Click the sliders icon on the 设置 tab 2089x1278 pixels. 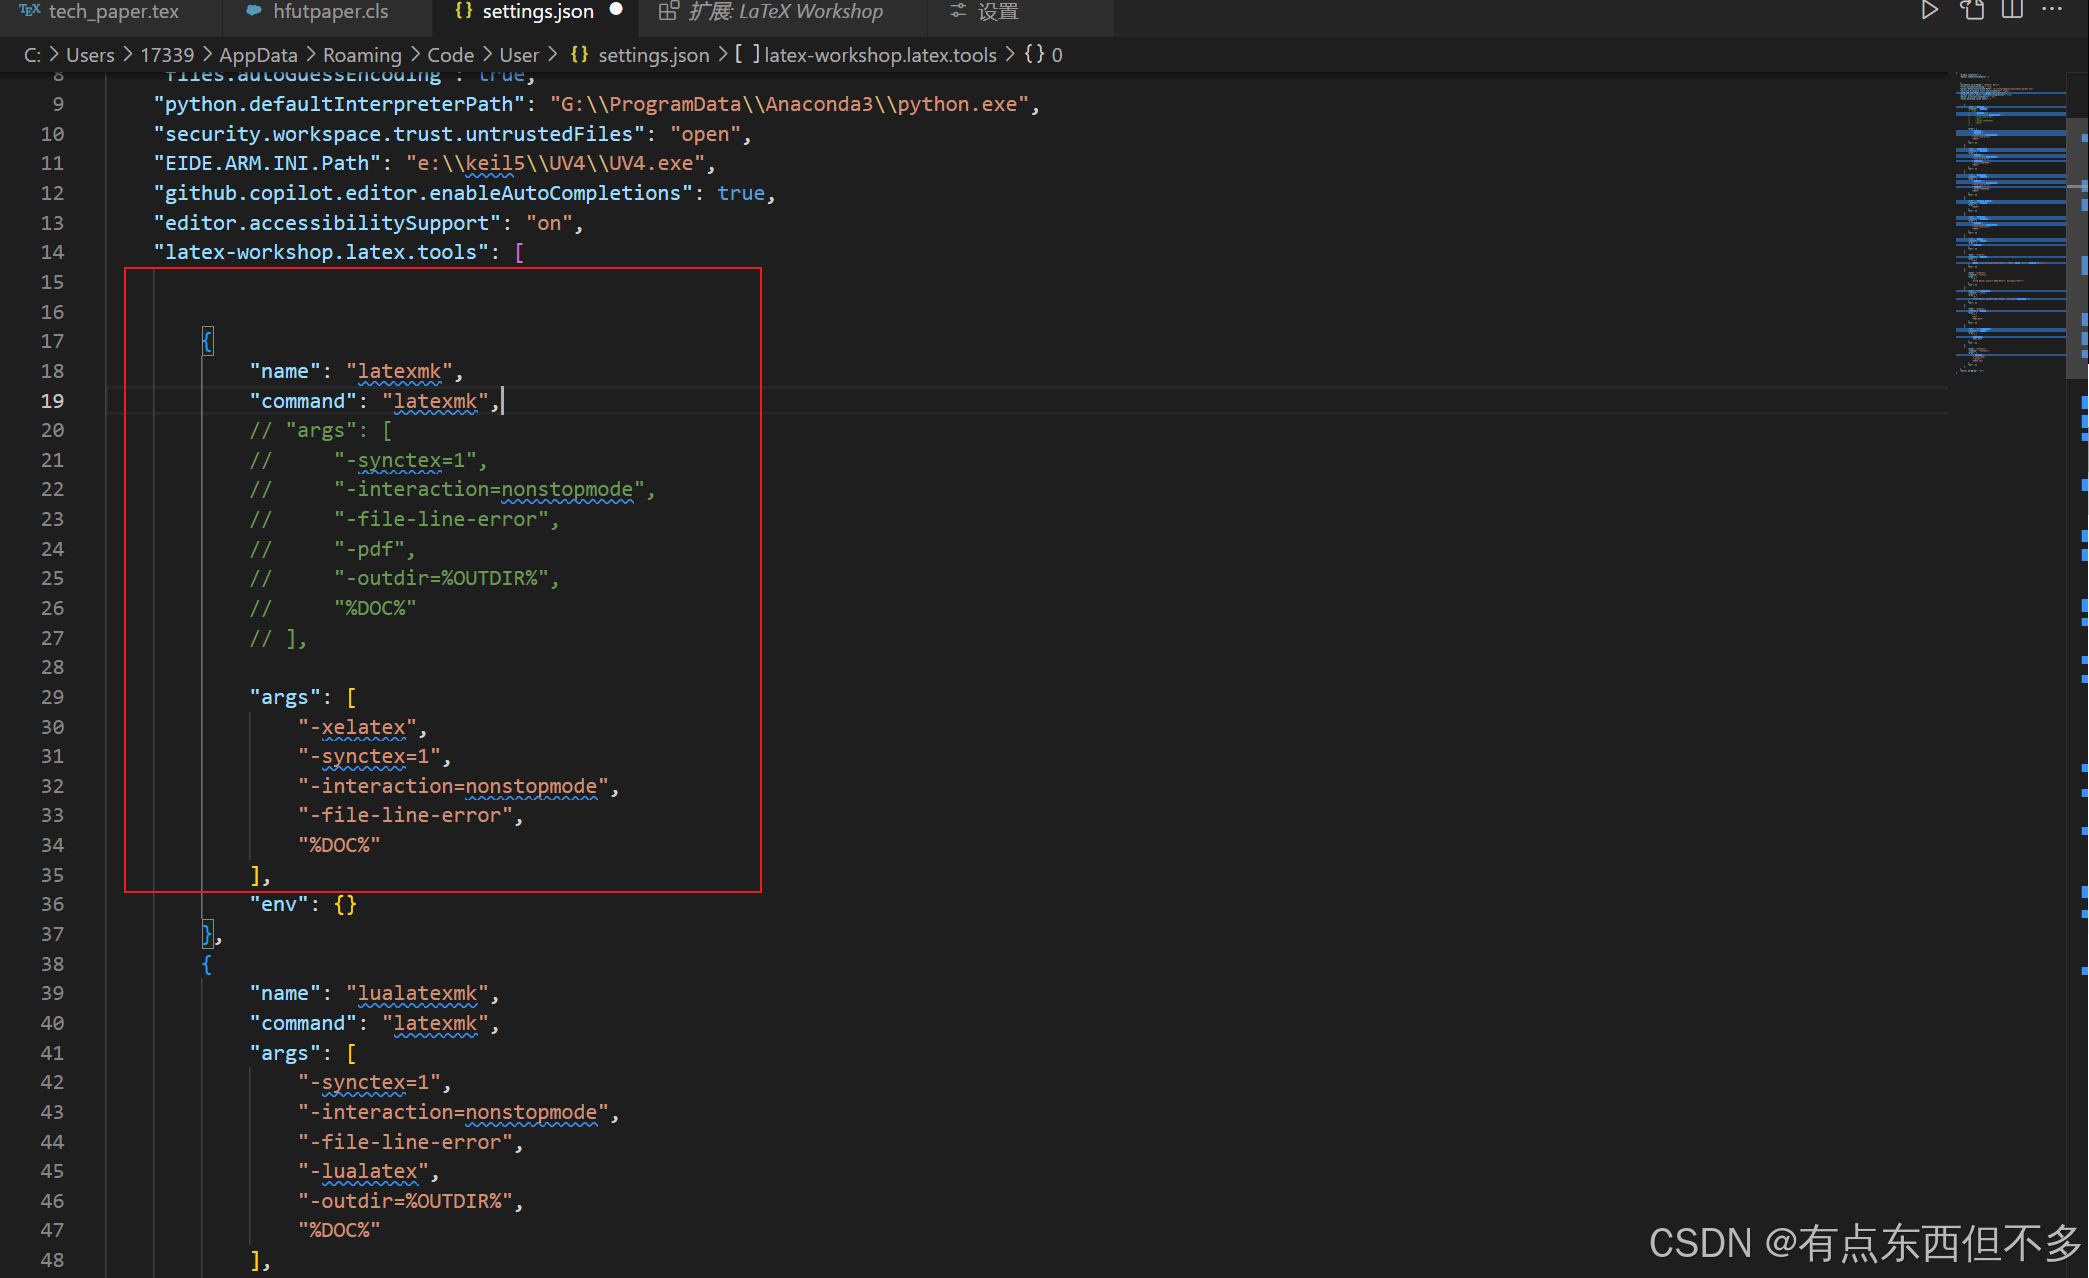click(x=958, y=11)
